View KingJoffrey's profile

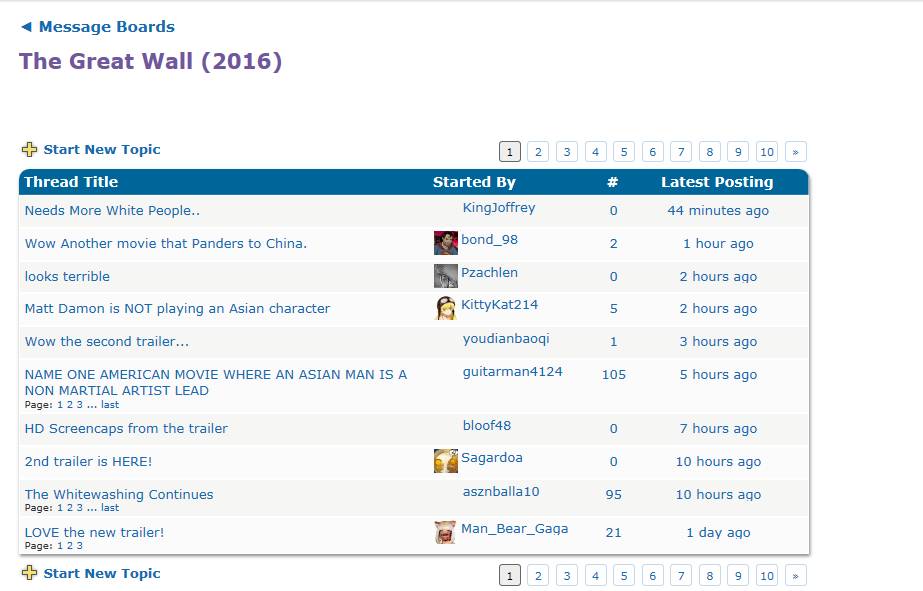[x=499, y=208]
